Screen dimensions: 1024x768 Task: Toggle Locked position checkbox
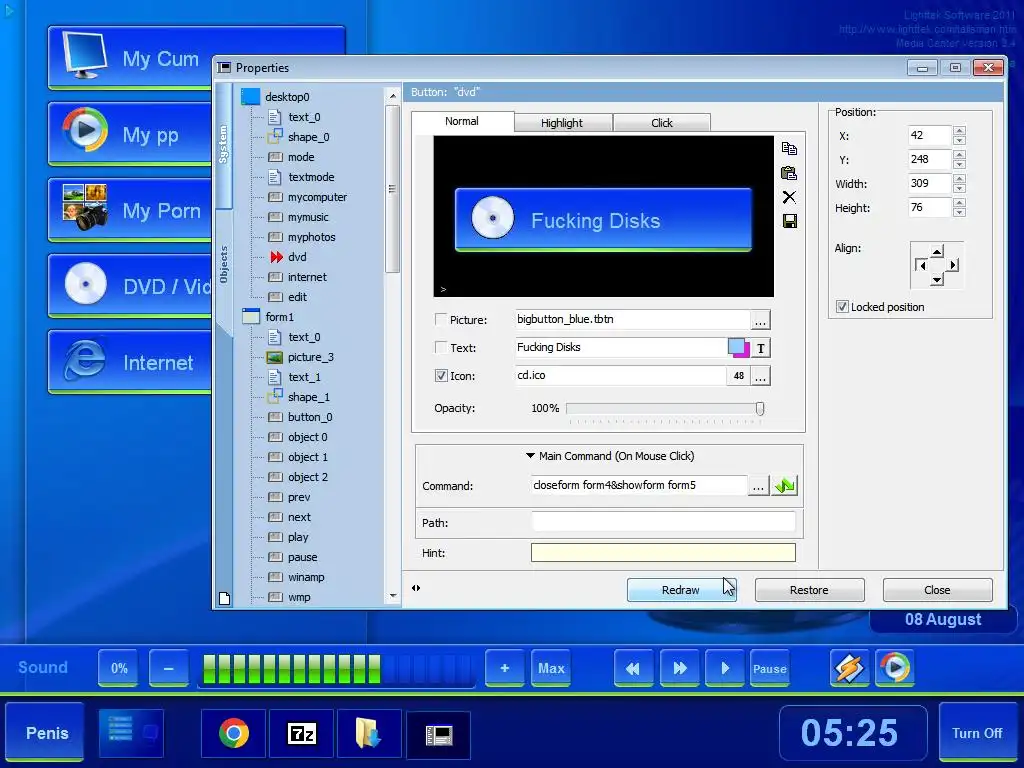point(842,307)
